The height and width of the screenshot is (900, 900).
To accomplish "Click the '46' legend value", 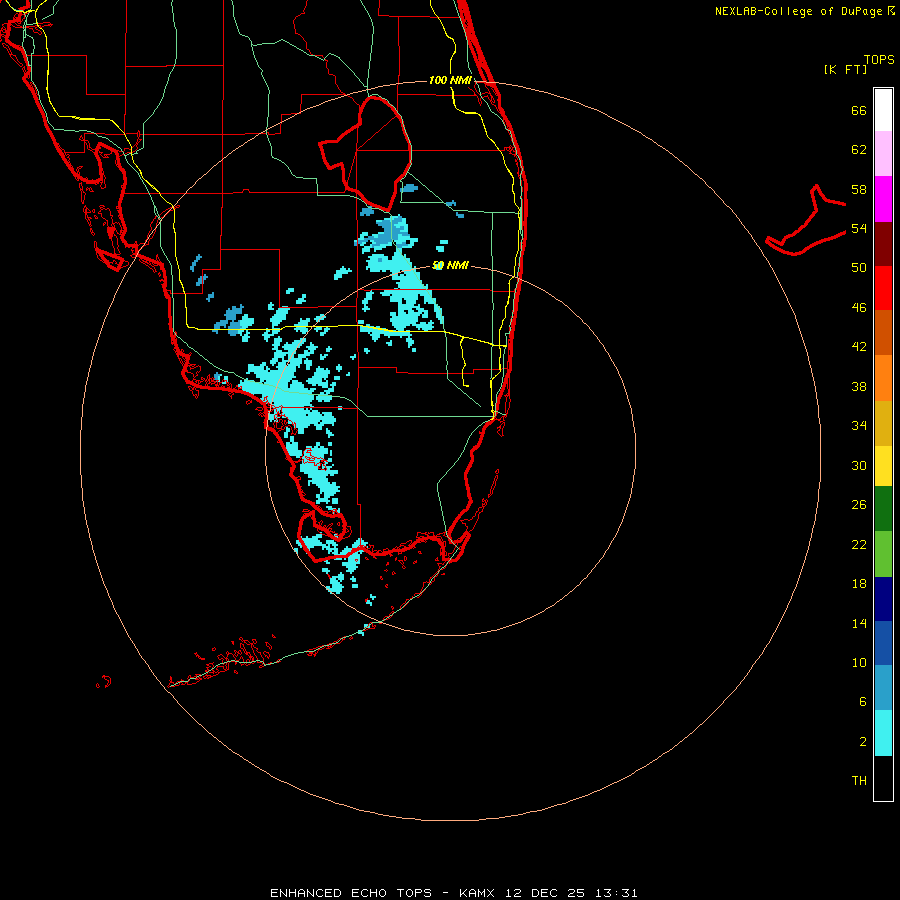I will click(x=859, y=307).
